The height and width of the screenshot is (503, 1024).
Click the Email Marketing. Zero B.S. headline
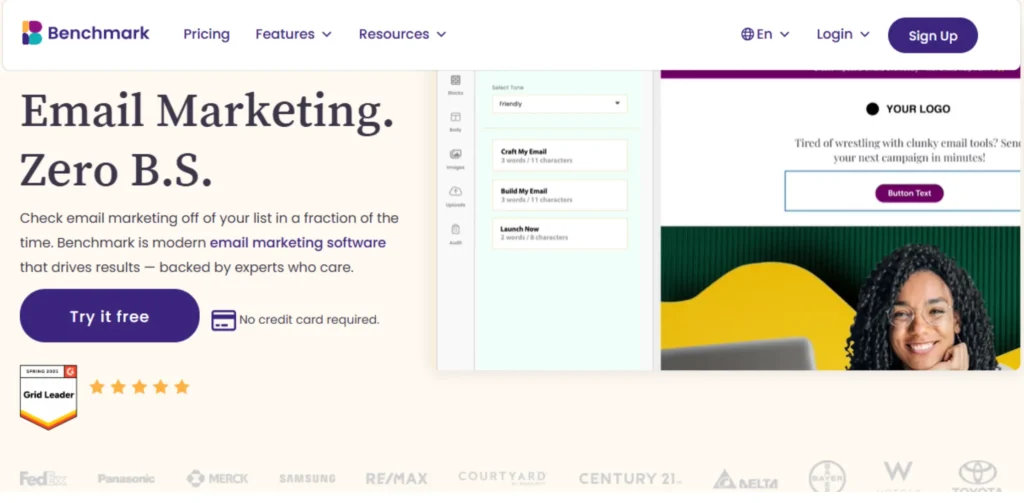(207, 140)
